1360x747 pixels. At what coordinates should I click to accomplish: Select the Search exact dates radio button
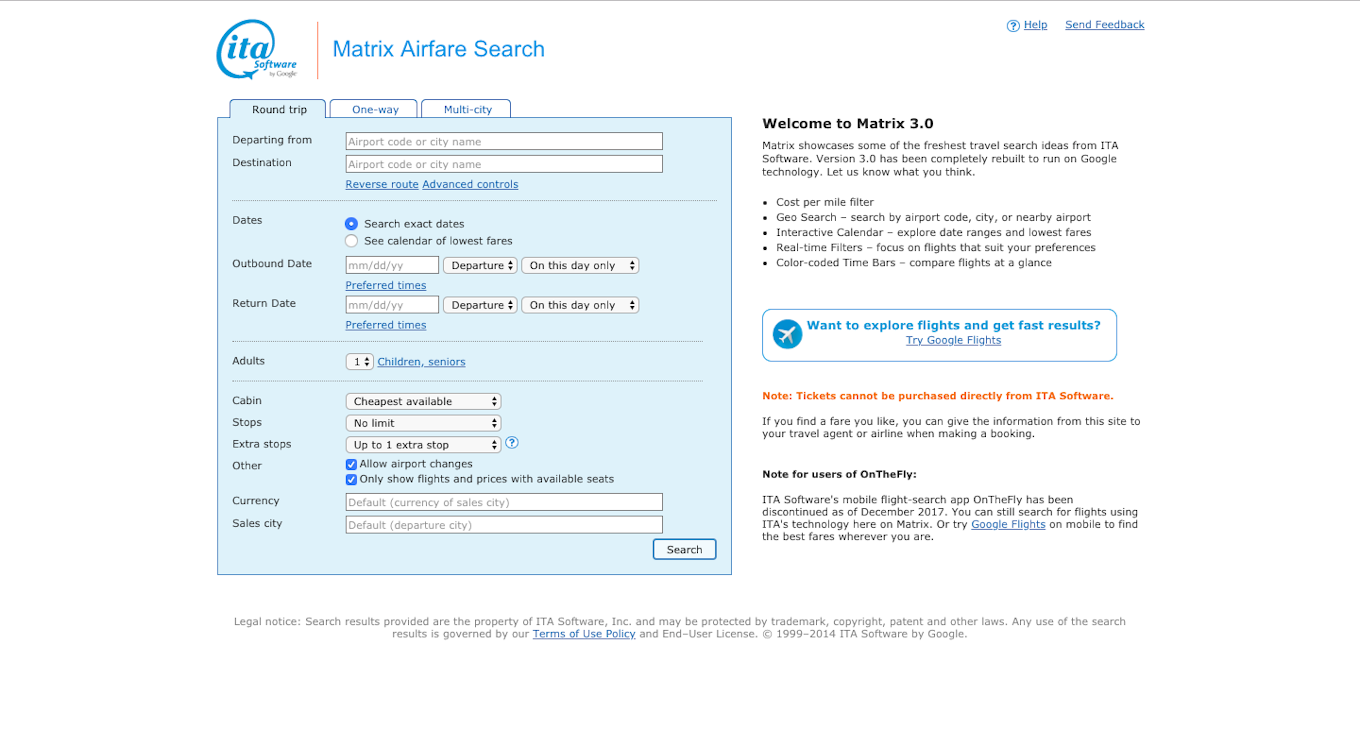(351, 224)
